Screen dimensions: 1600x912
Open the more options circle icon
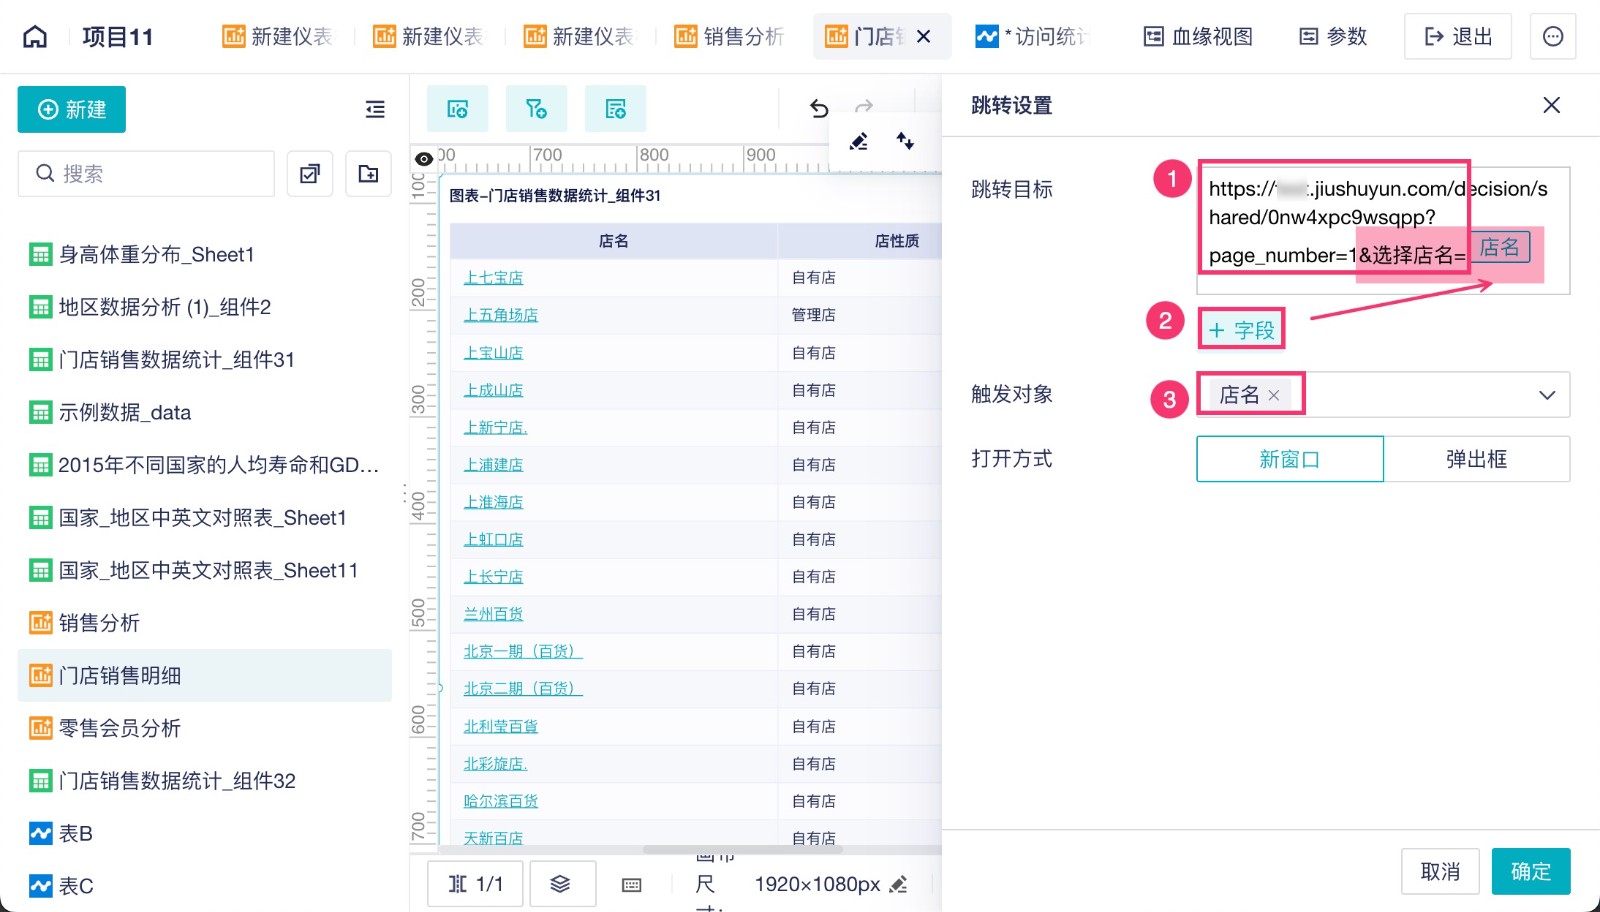point(1552,37)
